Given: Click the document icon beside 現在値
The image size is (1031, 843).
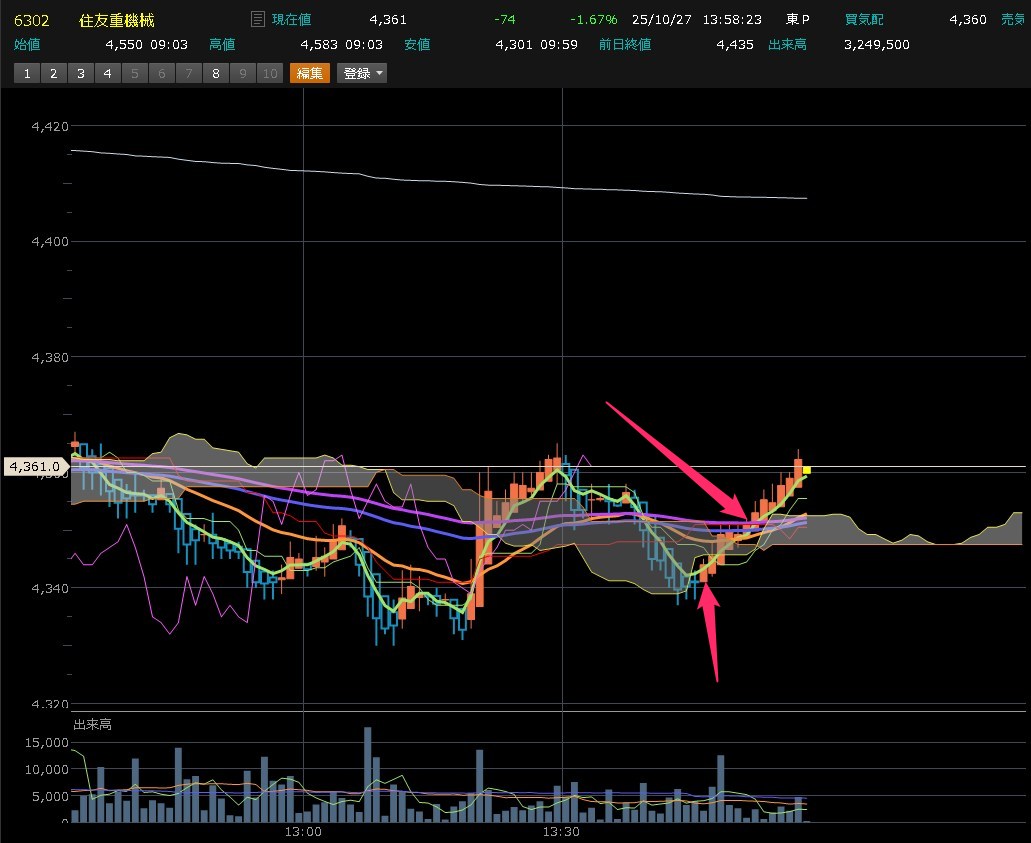Looking at the screenshot, I should [258, 19].
